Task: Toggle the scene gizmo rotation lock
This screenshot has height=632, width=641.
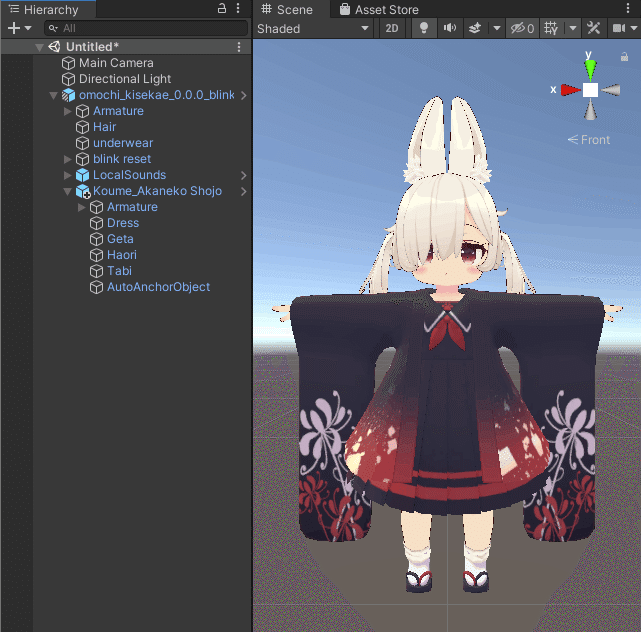Action: (x=624, y=56)
